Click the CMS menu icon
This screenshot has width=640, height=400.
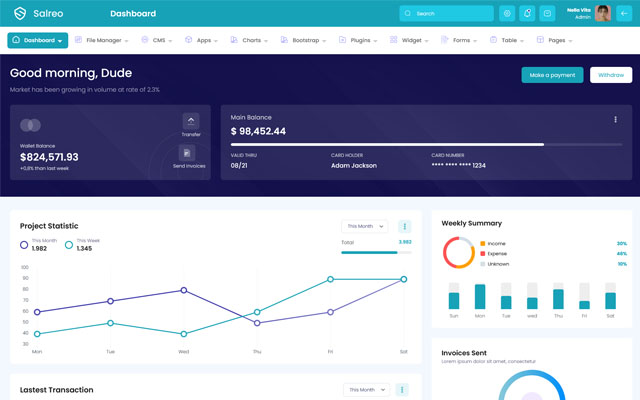(x=144, y=40)
